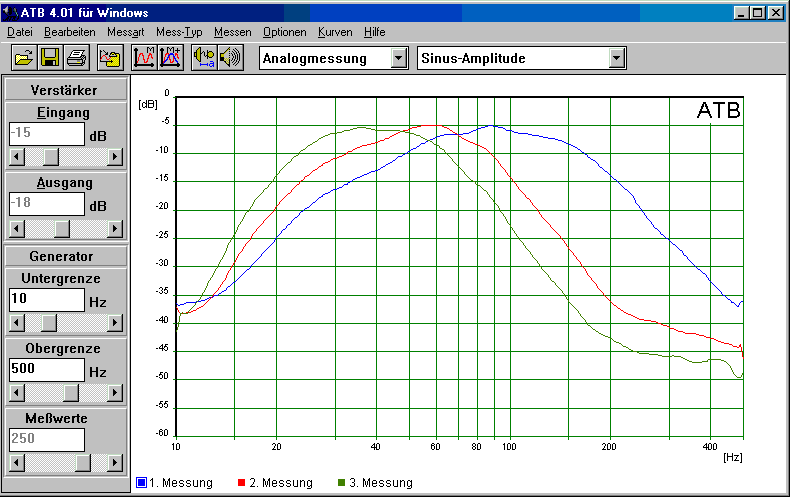790x497 pixels.
Task: Open the Analogmessung dropdown list
Action: tap(400, 58)
